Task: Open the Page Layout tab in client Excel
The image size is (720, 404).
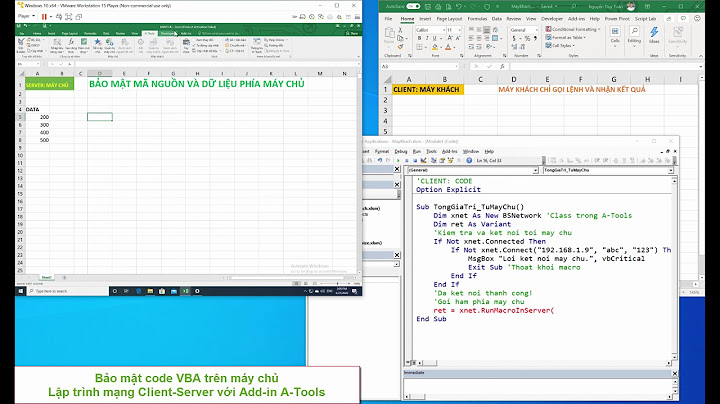Action: pos(449,19)
